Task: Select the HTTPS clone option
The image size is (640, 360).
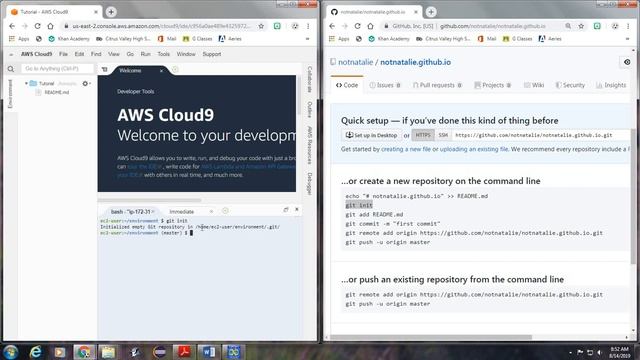Action: tap(423, 135)
